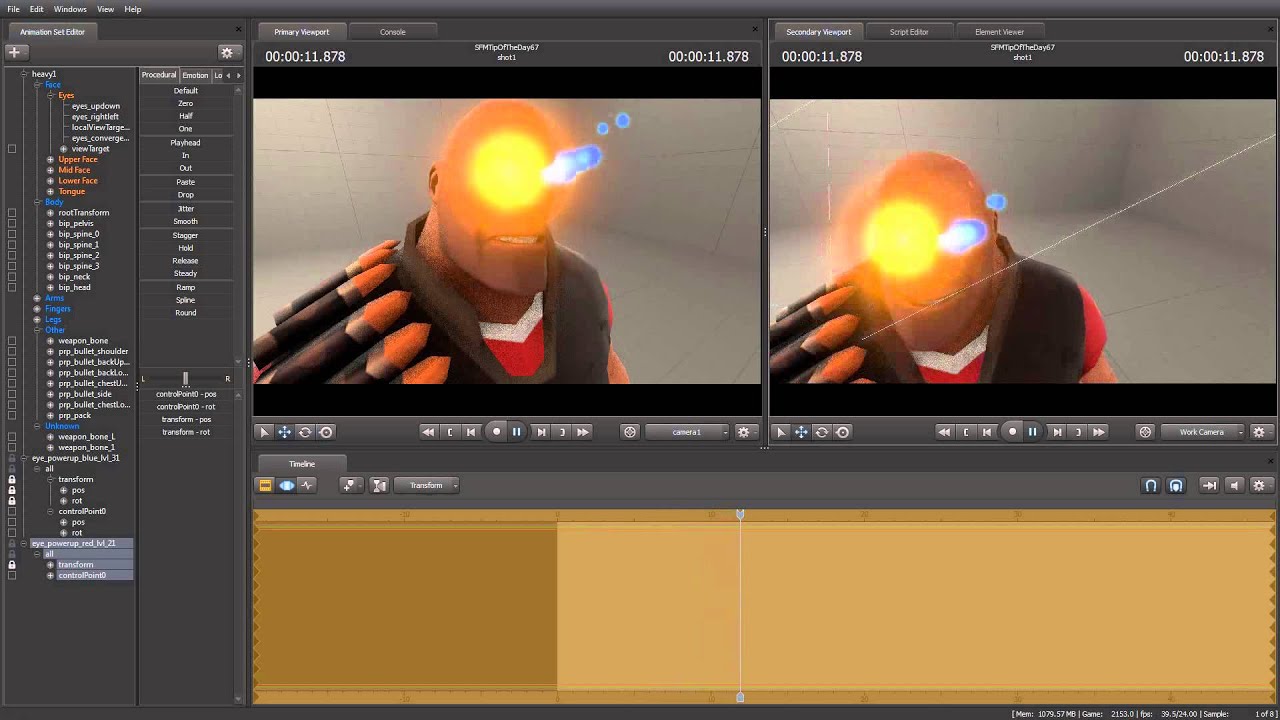Jump to start in primary viewport playback
The height and width of the screenshot is (720, 1280).
[x=428, y=432]
